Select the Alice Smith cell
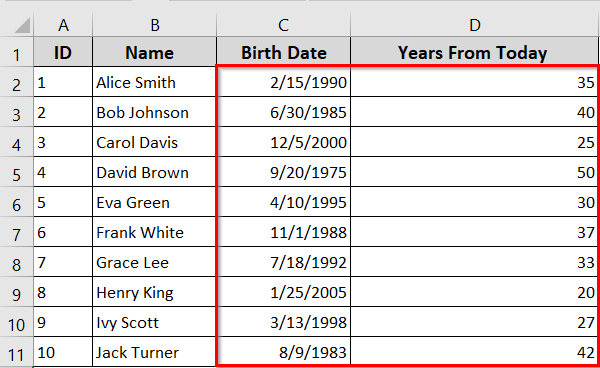 pyautogui.click(x=155, y=82)
